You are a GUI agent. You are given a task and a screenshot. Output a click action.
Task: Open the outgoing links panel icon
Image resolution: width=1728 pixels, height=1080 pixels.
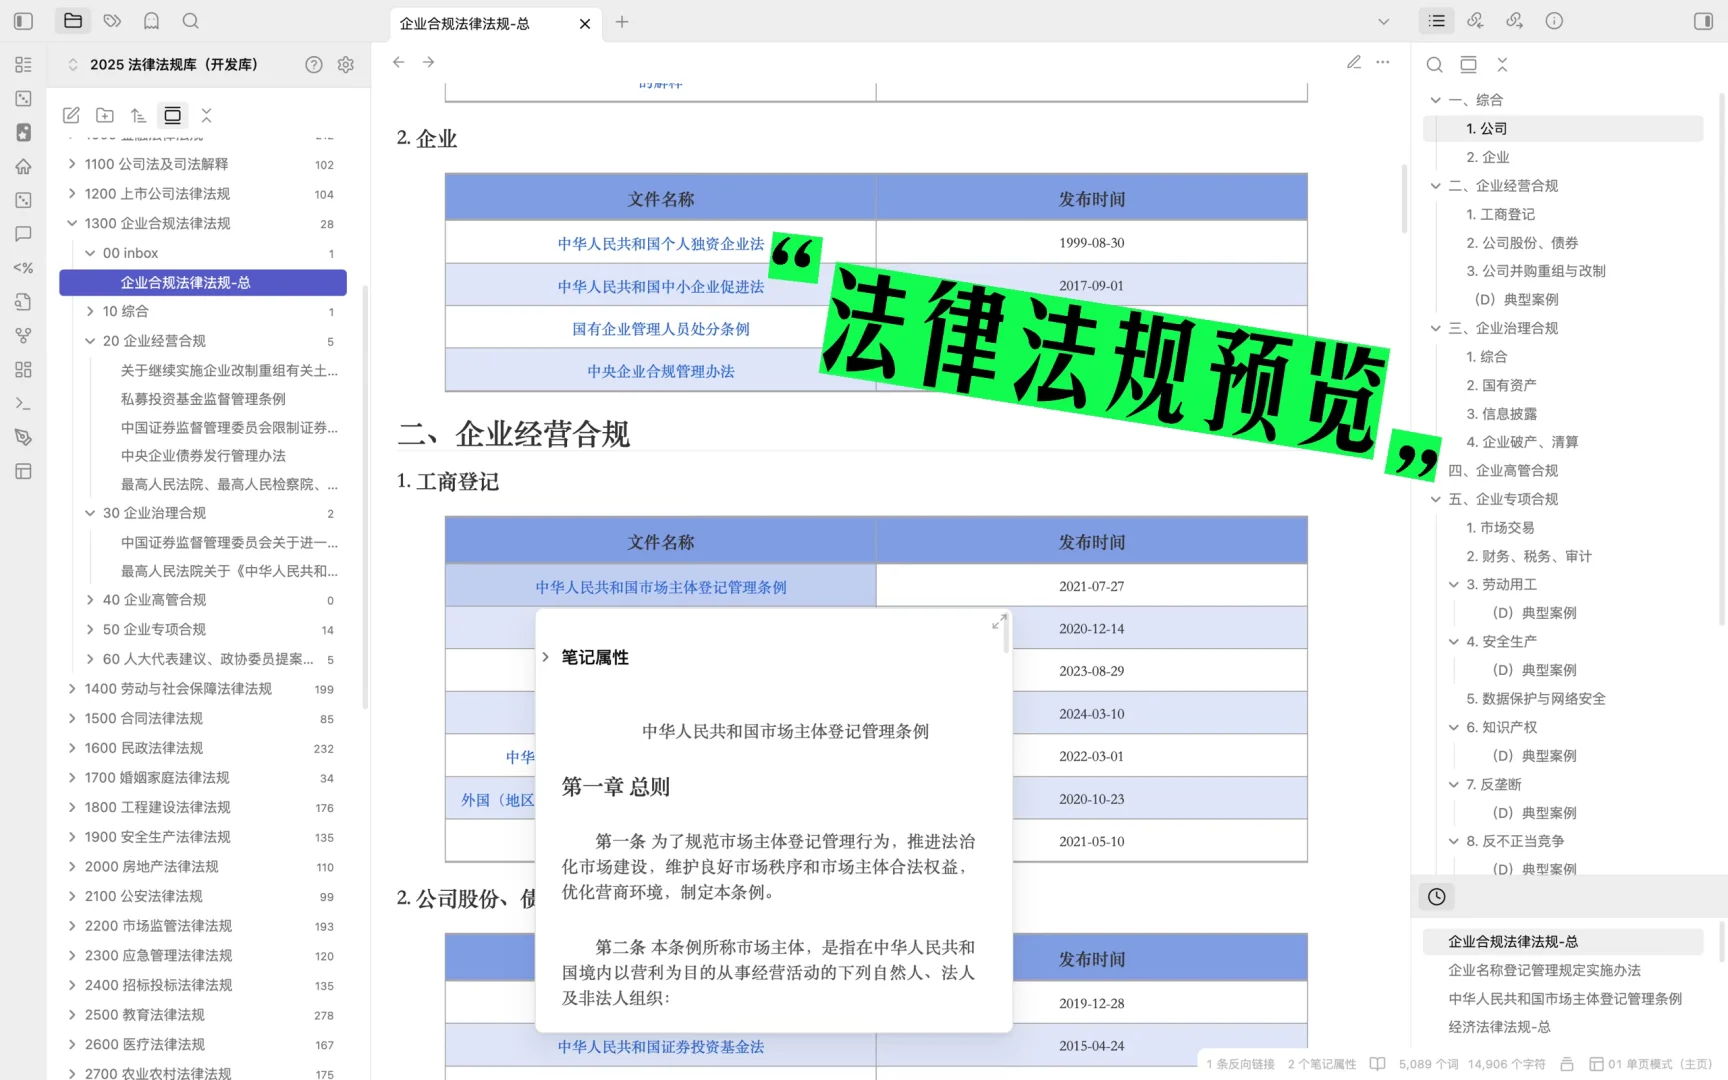[x=1514, y=22]
